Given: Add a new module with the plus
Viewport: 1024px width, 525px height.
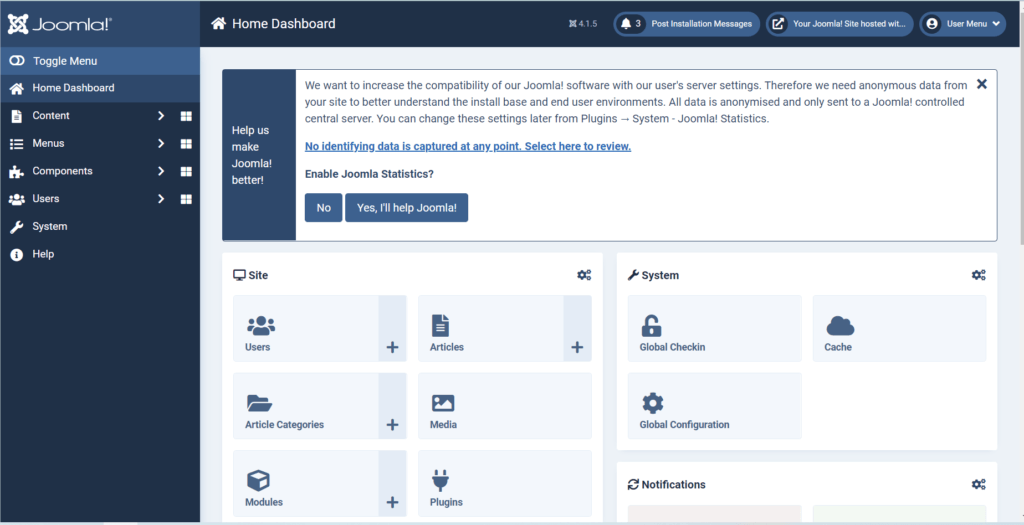Looking at the screenshot, I should (x=392, y=484).
